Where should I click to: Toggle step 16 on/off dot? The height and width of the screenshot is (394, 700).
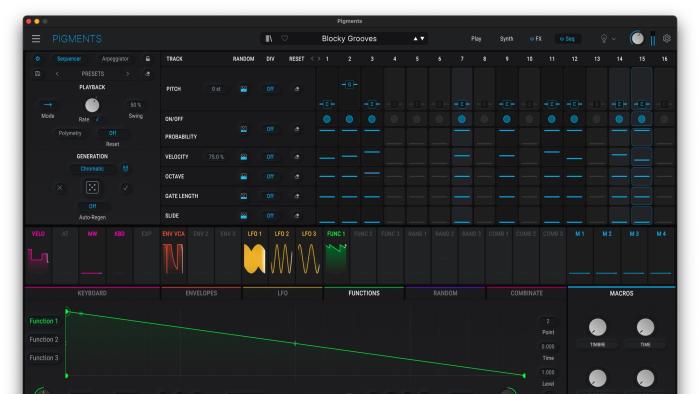(664, 119)
